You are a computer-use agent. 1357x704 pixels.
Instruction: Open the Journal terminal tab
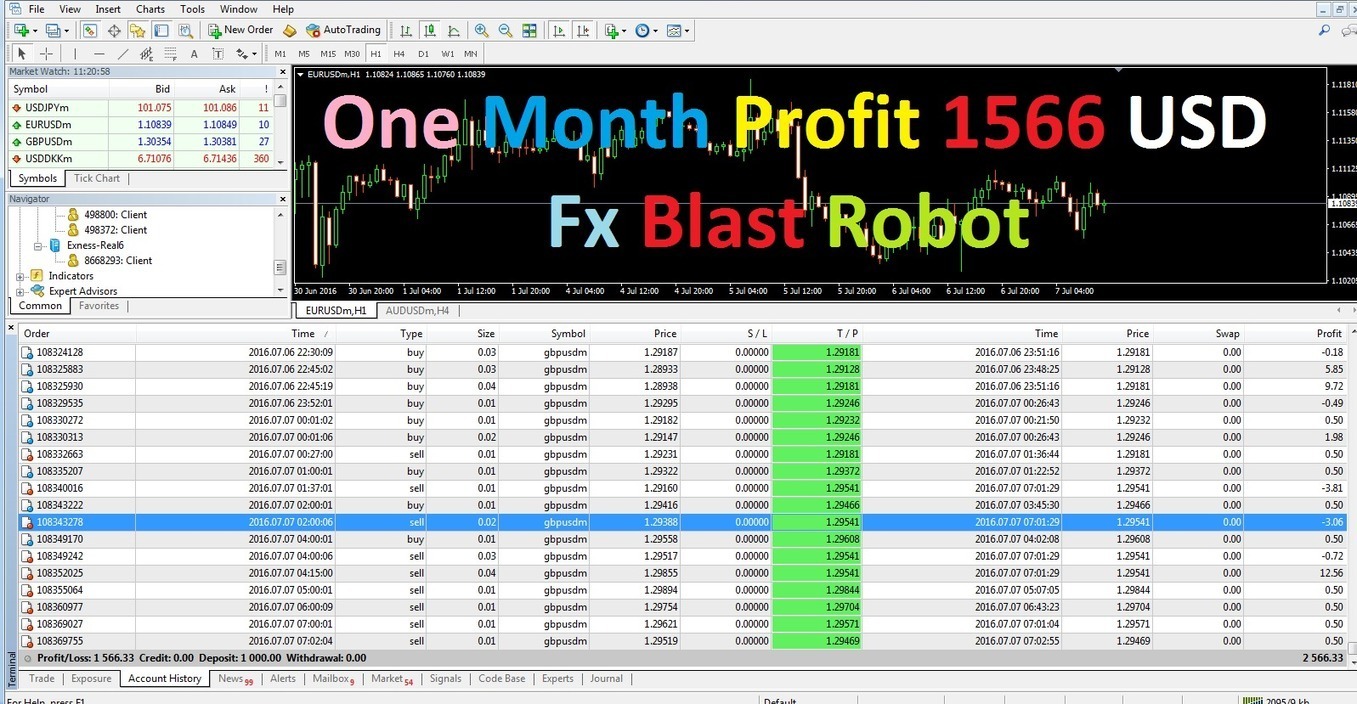606,678
